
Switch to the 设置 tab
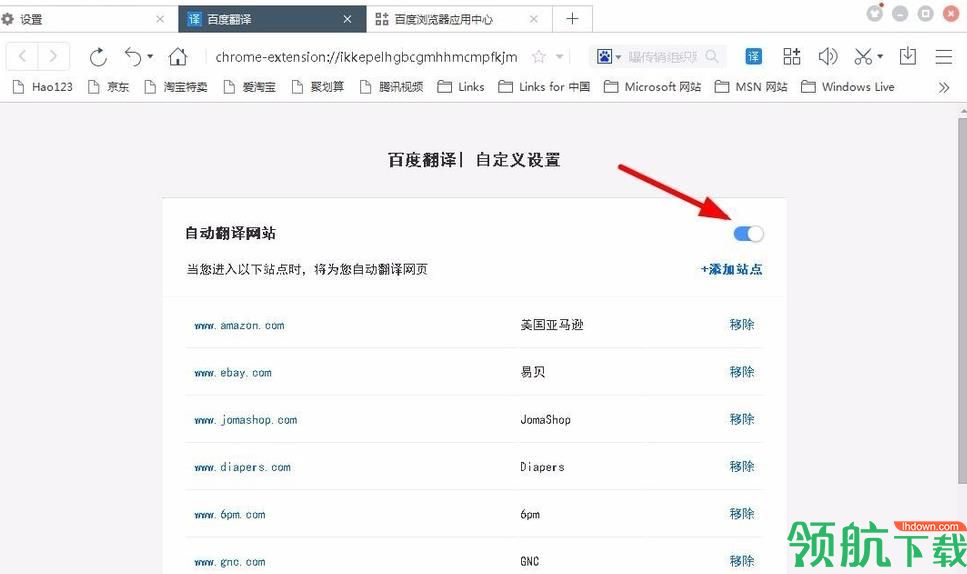tap(88, 19)
